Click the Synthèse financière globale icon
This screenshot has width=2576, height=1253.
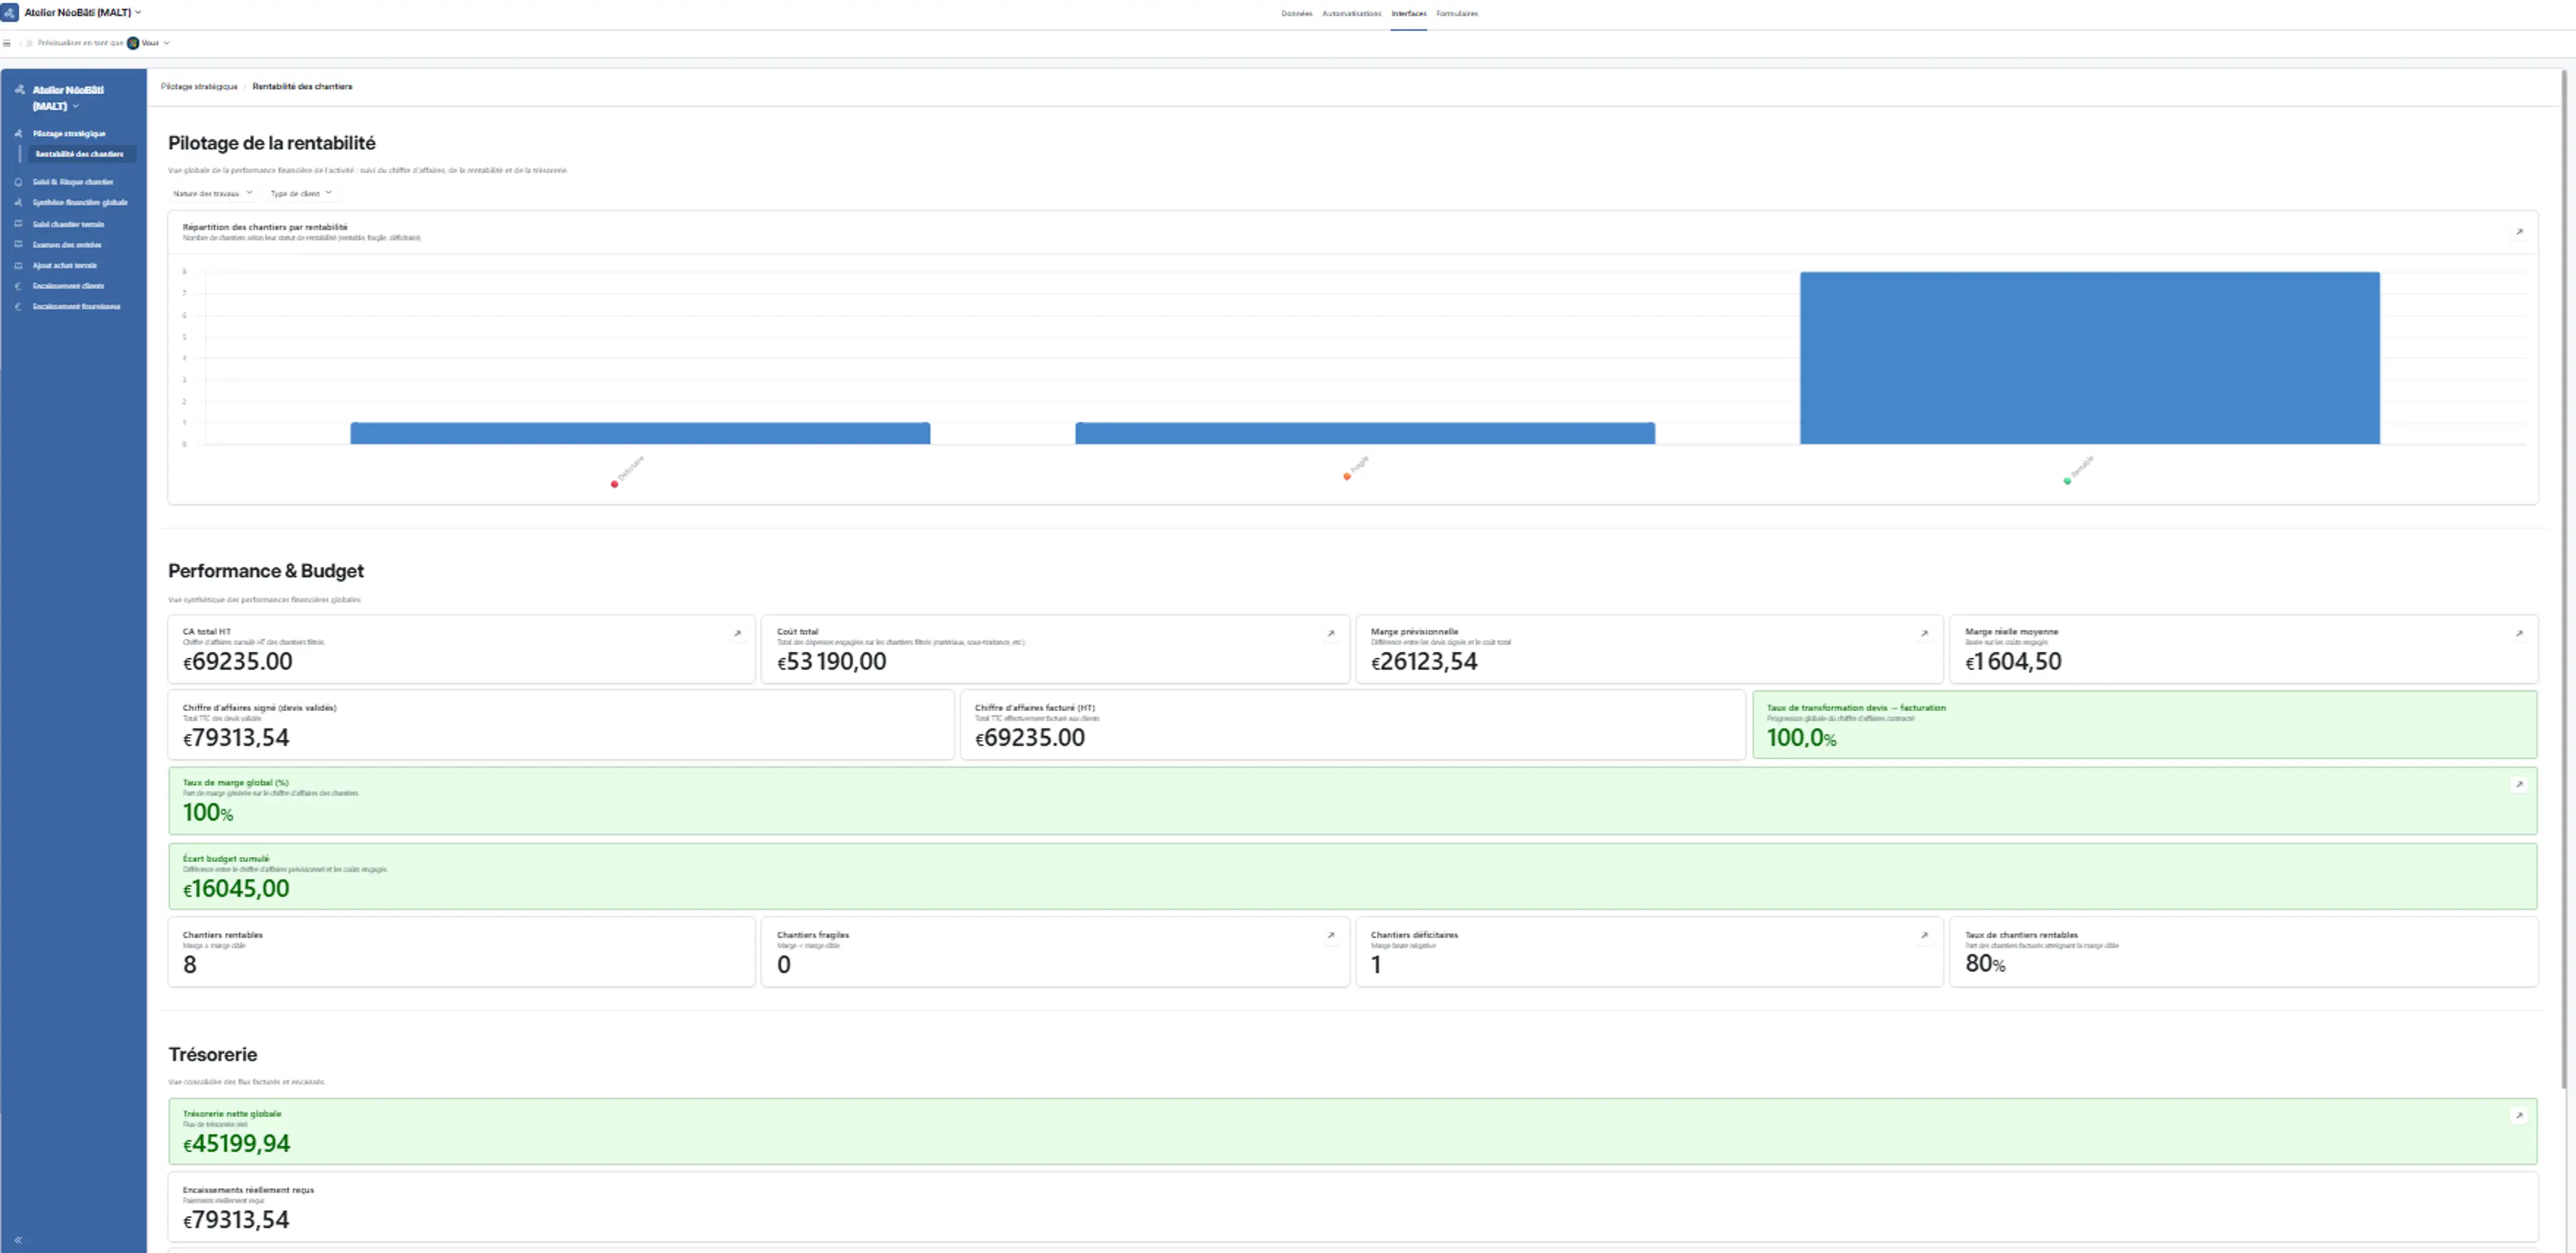click(18, 202)
